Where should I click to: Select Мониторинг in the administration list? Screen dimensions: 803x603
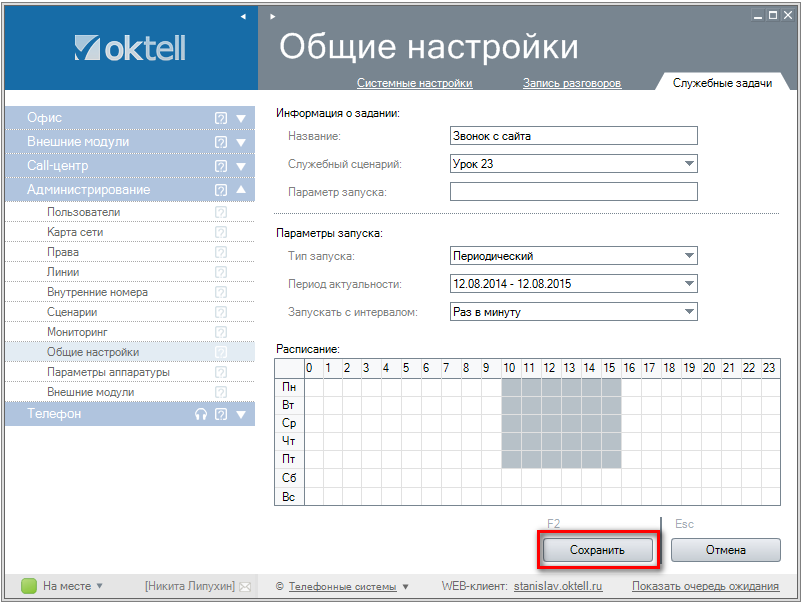[77, 332]
